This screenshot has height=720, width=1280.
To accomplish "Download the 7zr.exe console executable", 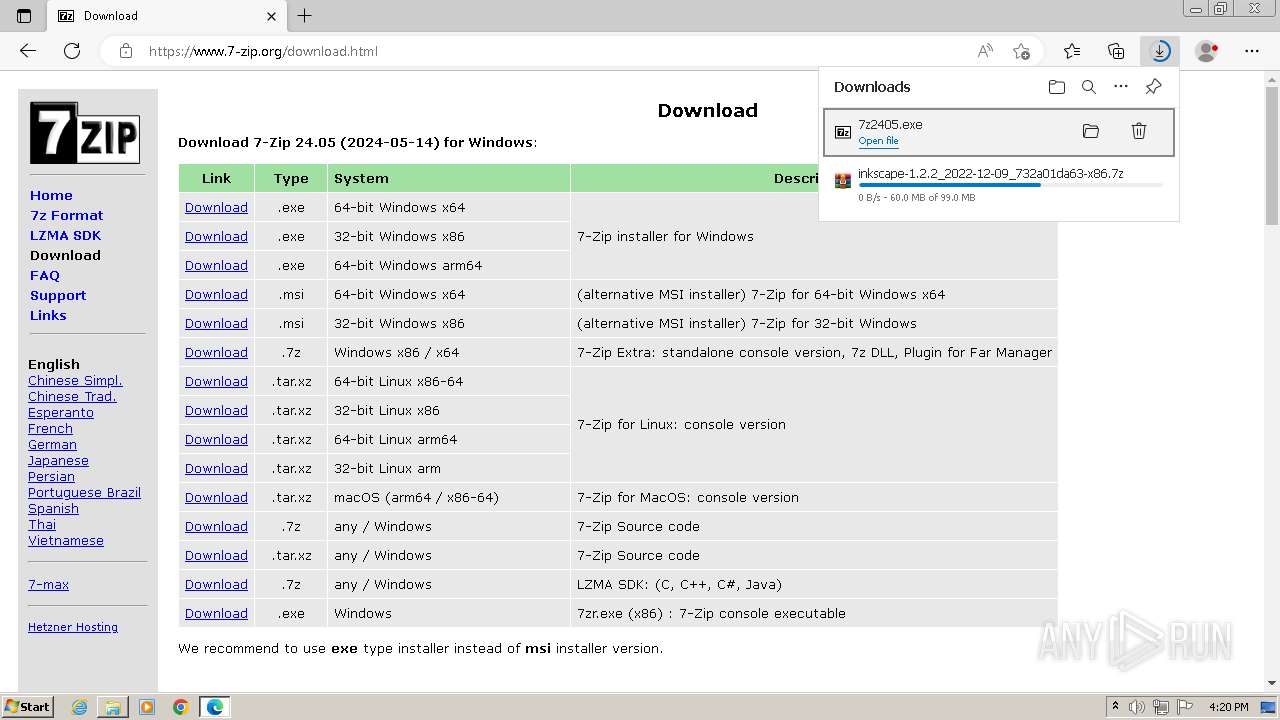I will point(216,613).
